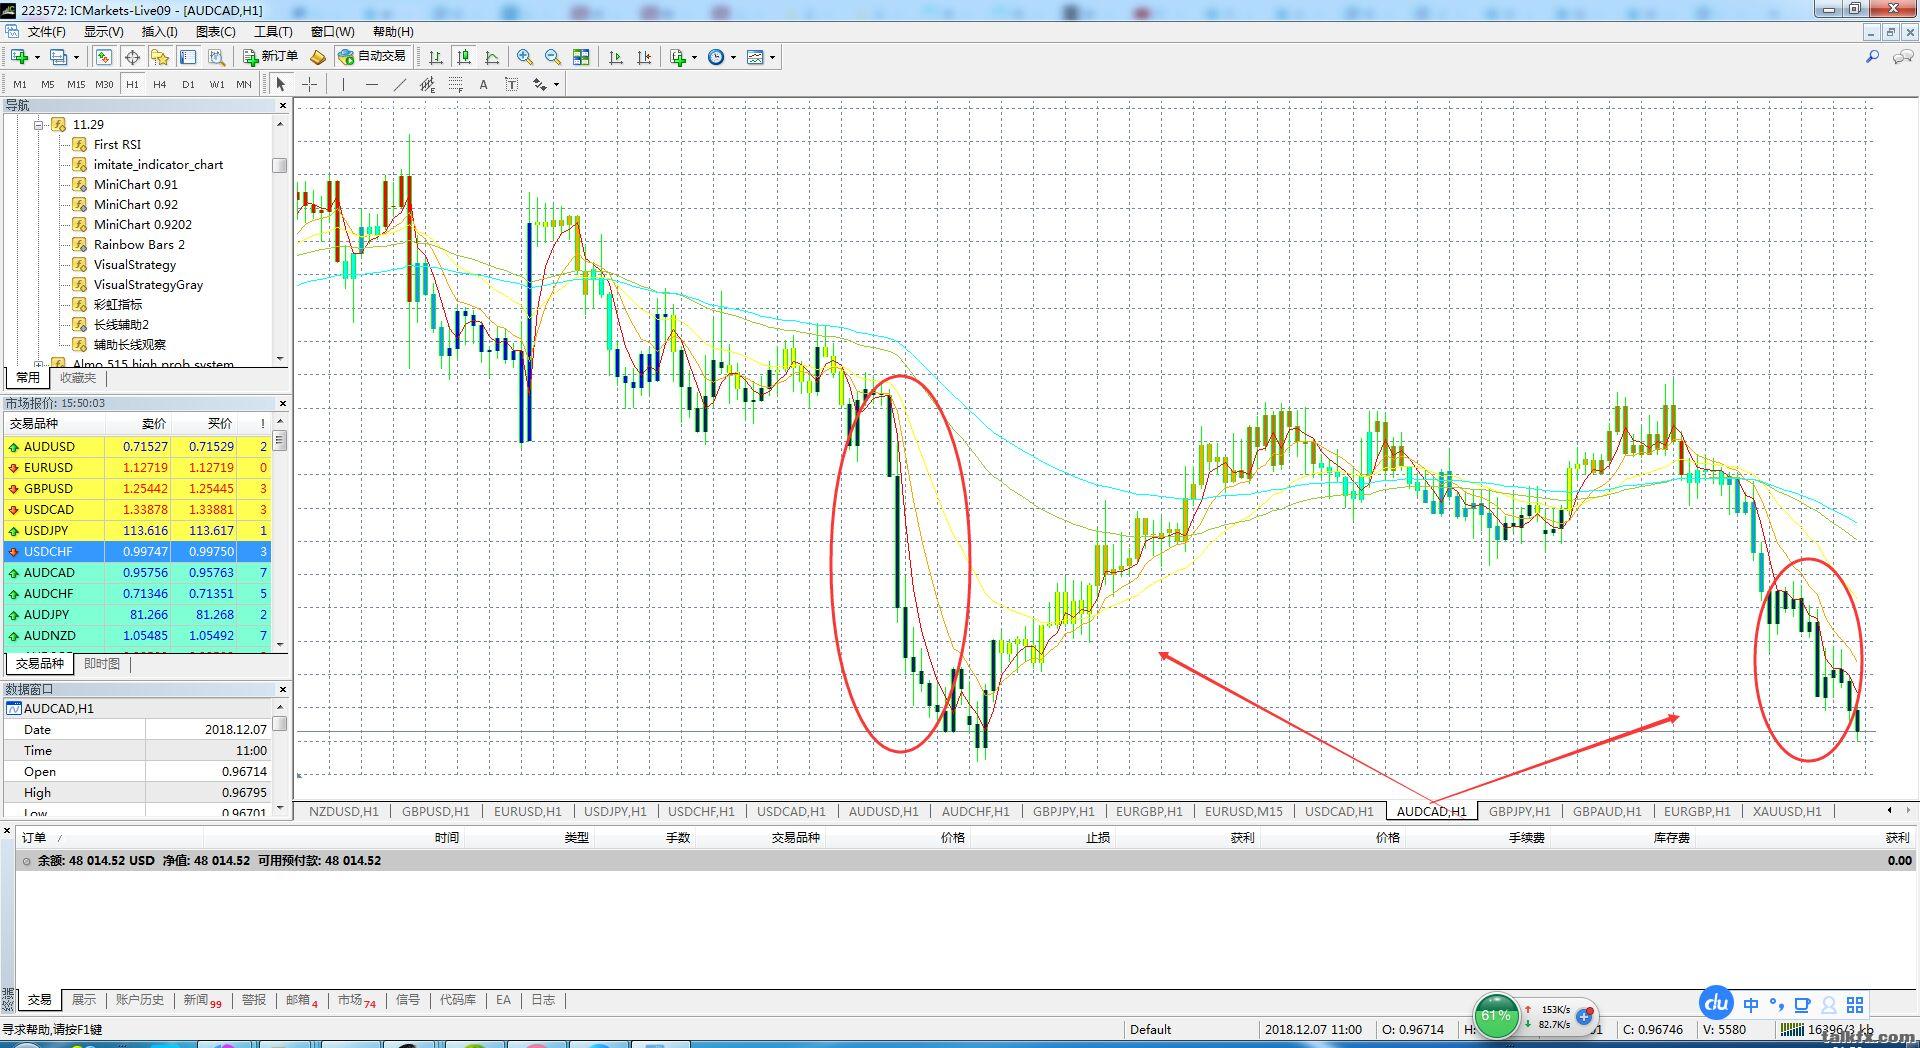This screenshot has height=1048, width=1920.
Task: Set timeframe to M15
Action: (76, 84)
